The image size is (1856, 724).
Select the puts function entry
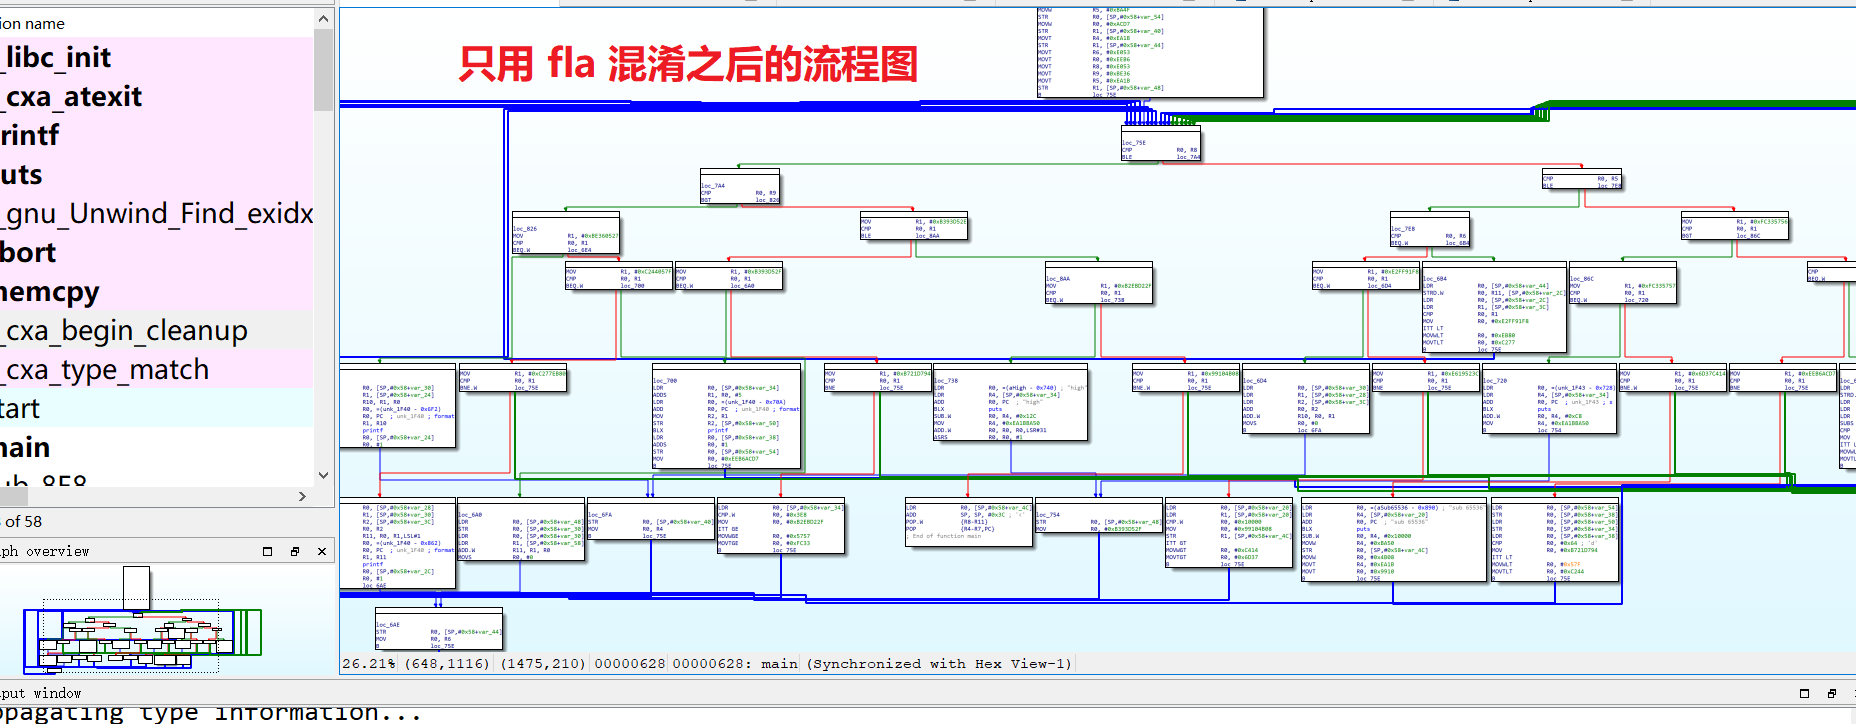tap(156, 174)
